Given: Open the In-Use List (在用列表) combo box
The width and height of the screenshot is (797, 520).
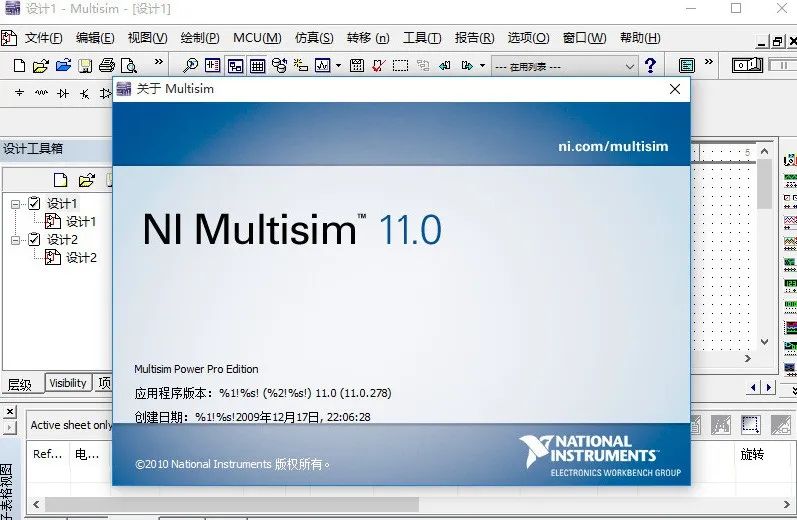Looking at the screenshot, I should point(565,67).
